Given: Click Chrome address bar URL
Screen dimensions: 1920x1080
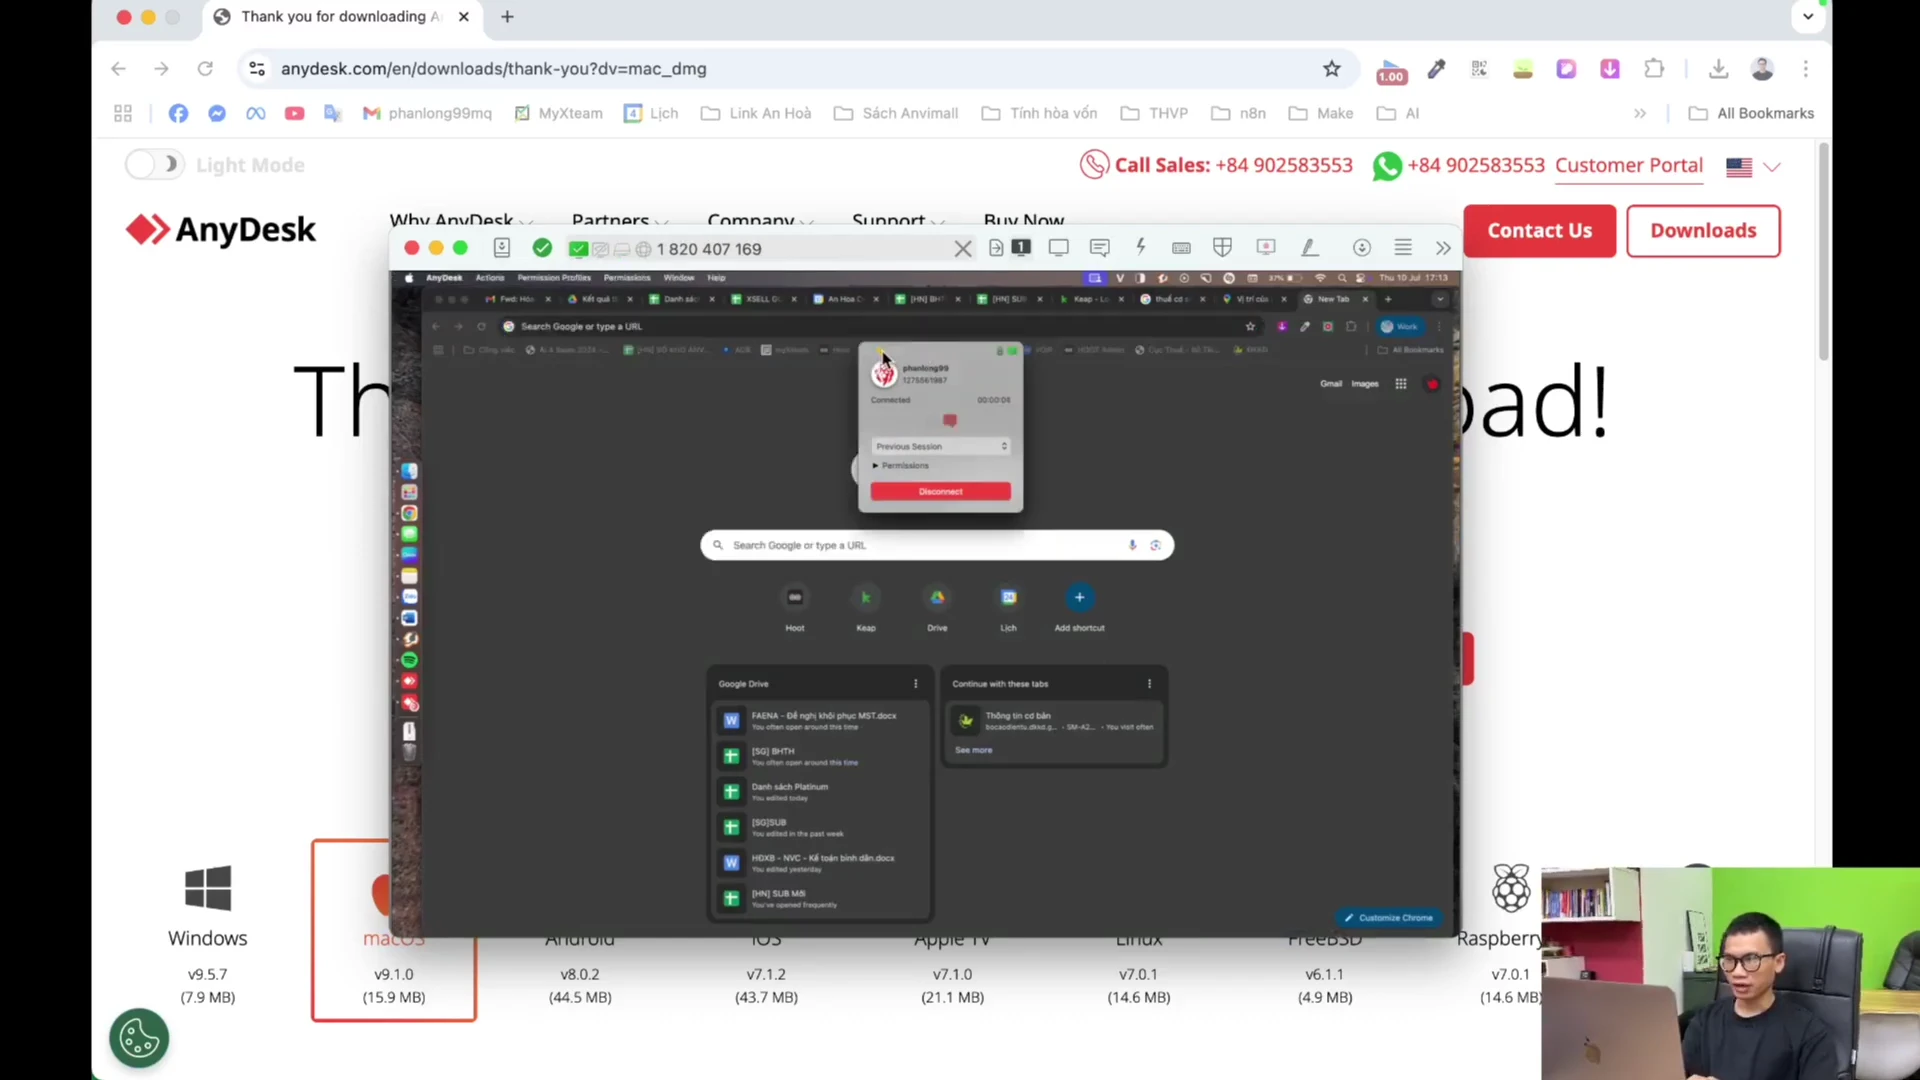Looking at the screenshot, I should 494,69.
